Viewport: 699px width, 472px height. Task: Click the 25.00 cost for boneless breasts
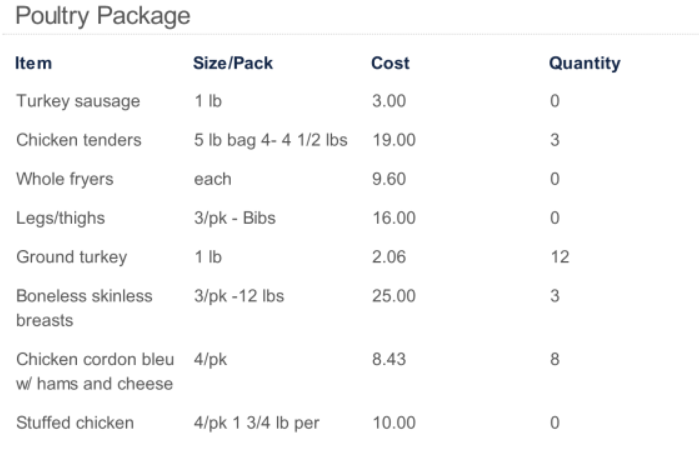390,296
